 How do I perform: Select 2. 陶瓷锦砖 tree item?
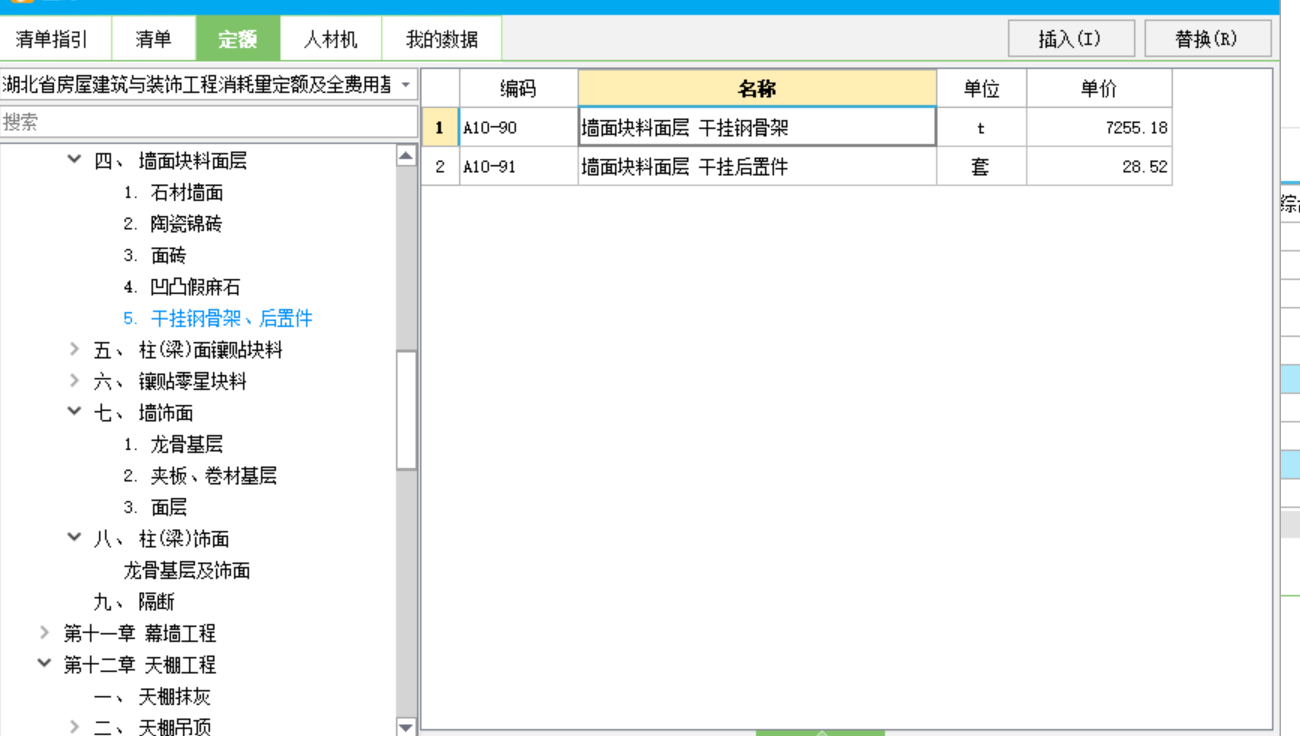pyautogui.click(x=173, y=224)
